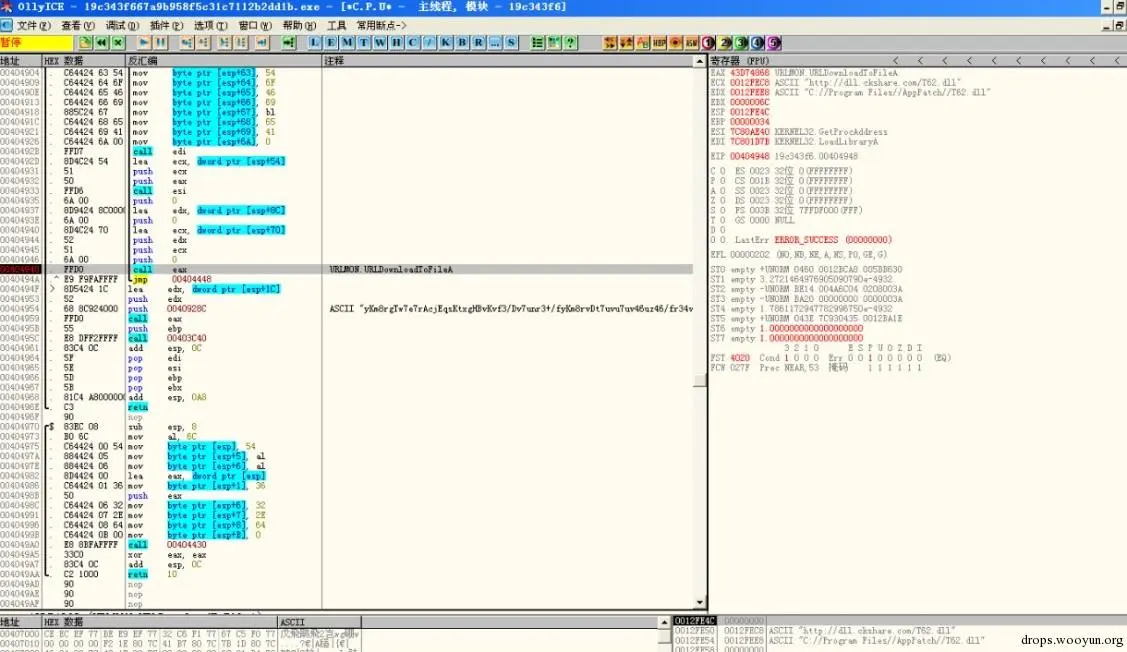
Task: Click the highlighted stack address 0012FE4C
Action: [694, 620]
